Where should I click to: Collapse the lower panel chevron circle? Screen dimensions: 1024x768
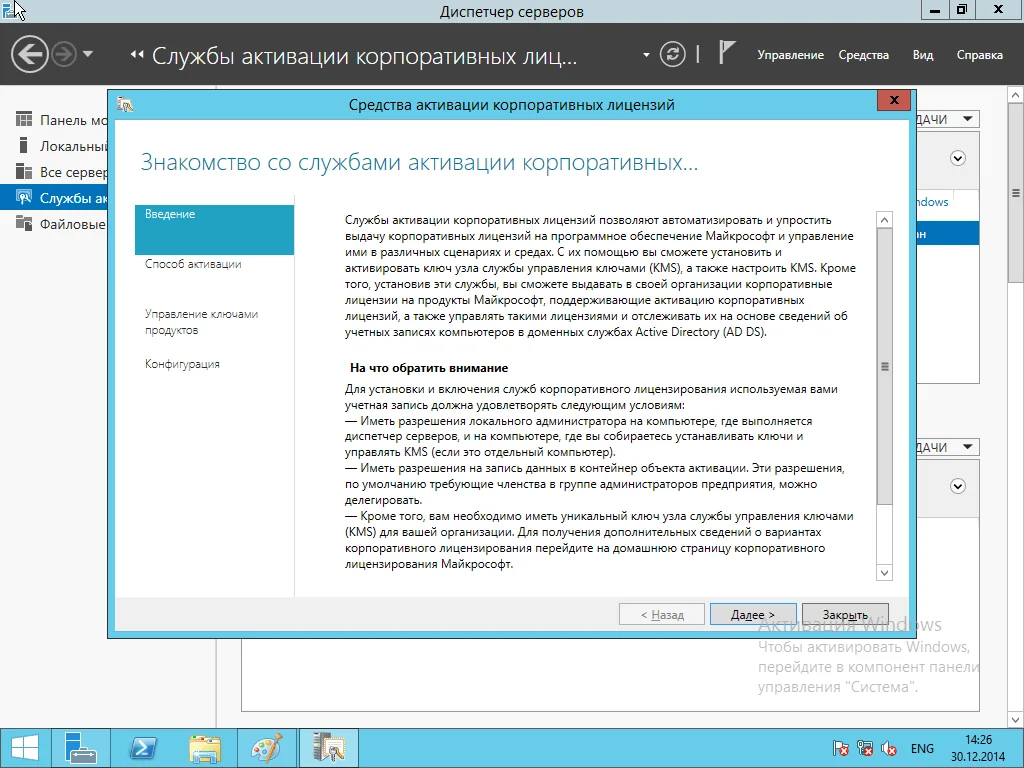point(957,486)
